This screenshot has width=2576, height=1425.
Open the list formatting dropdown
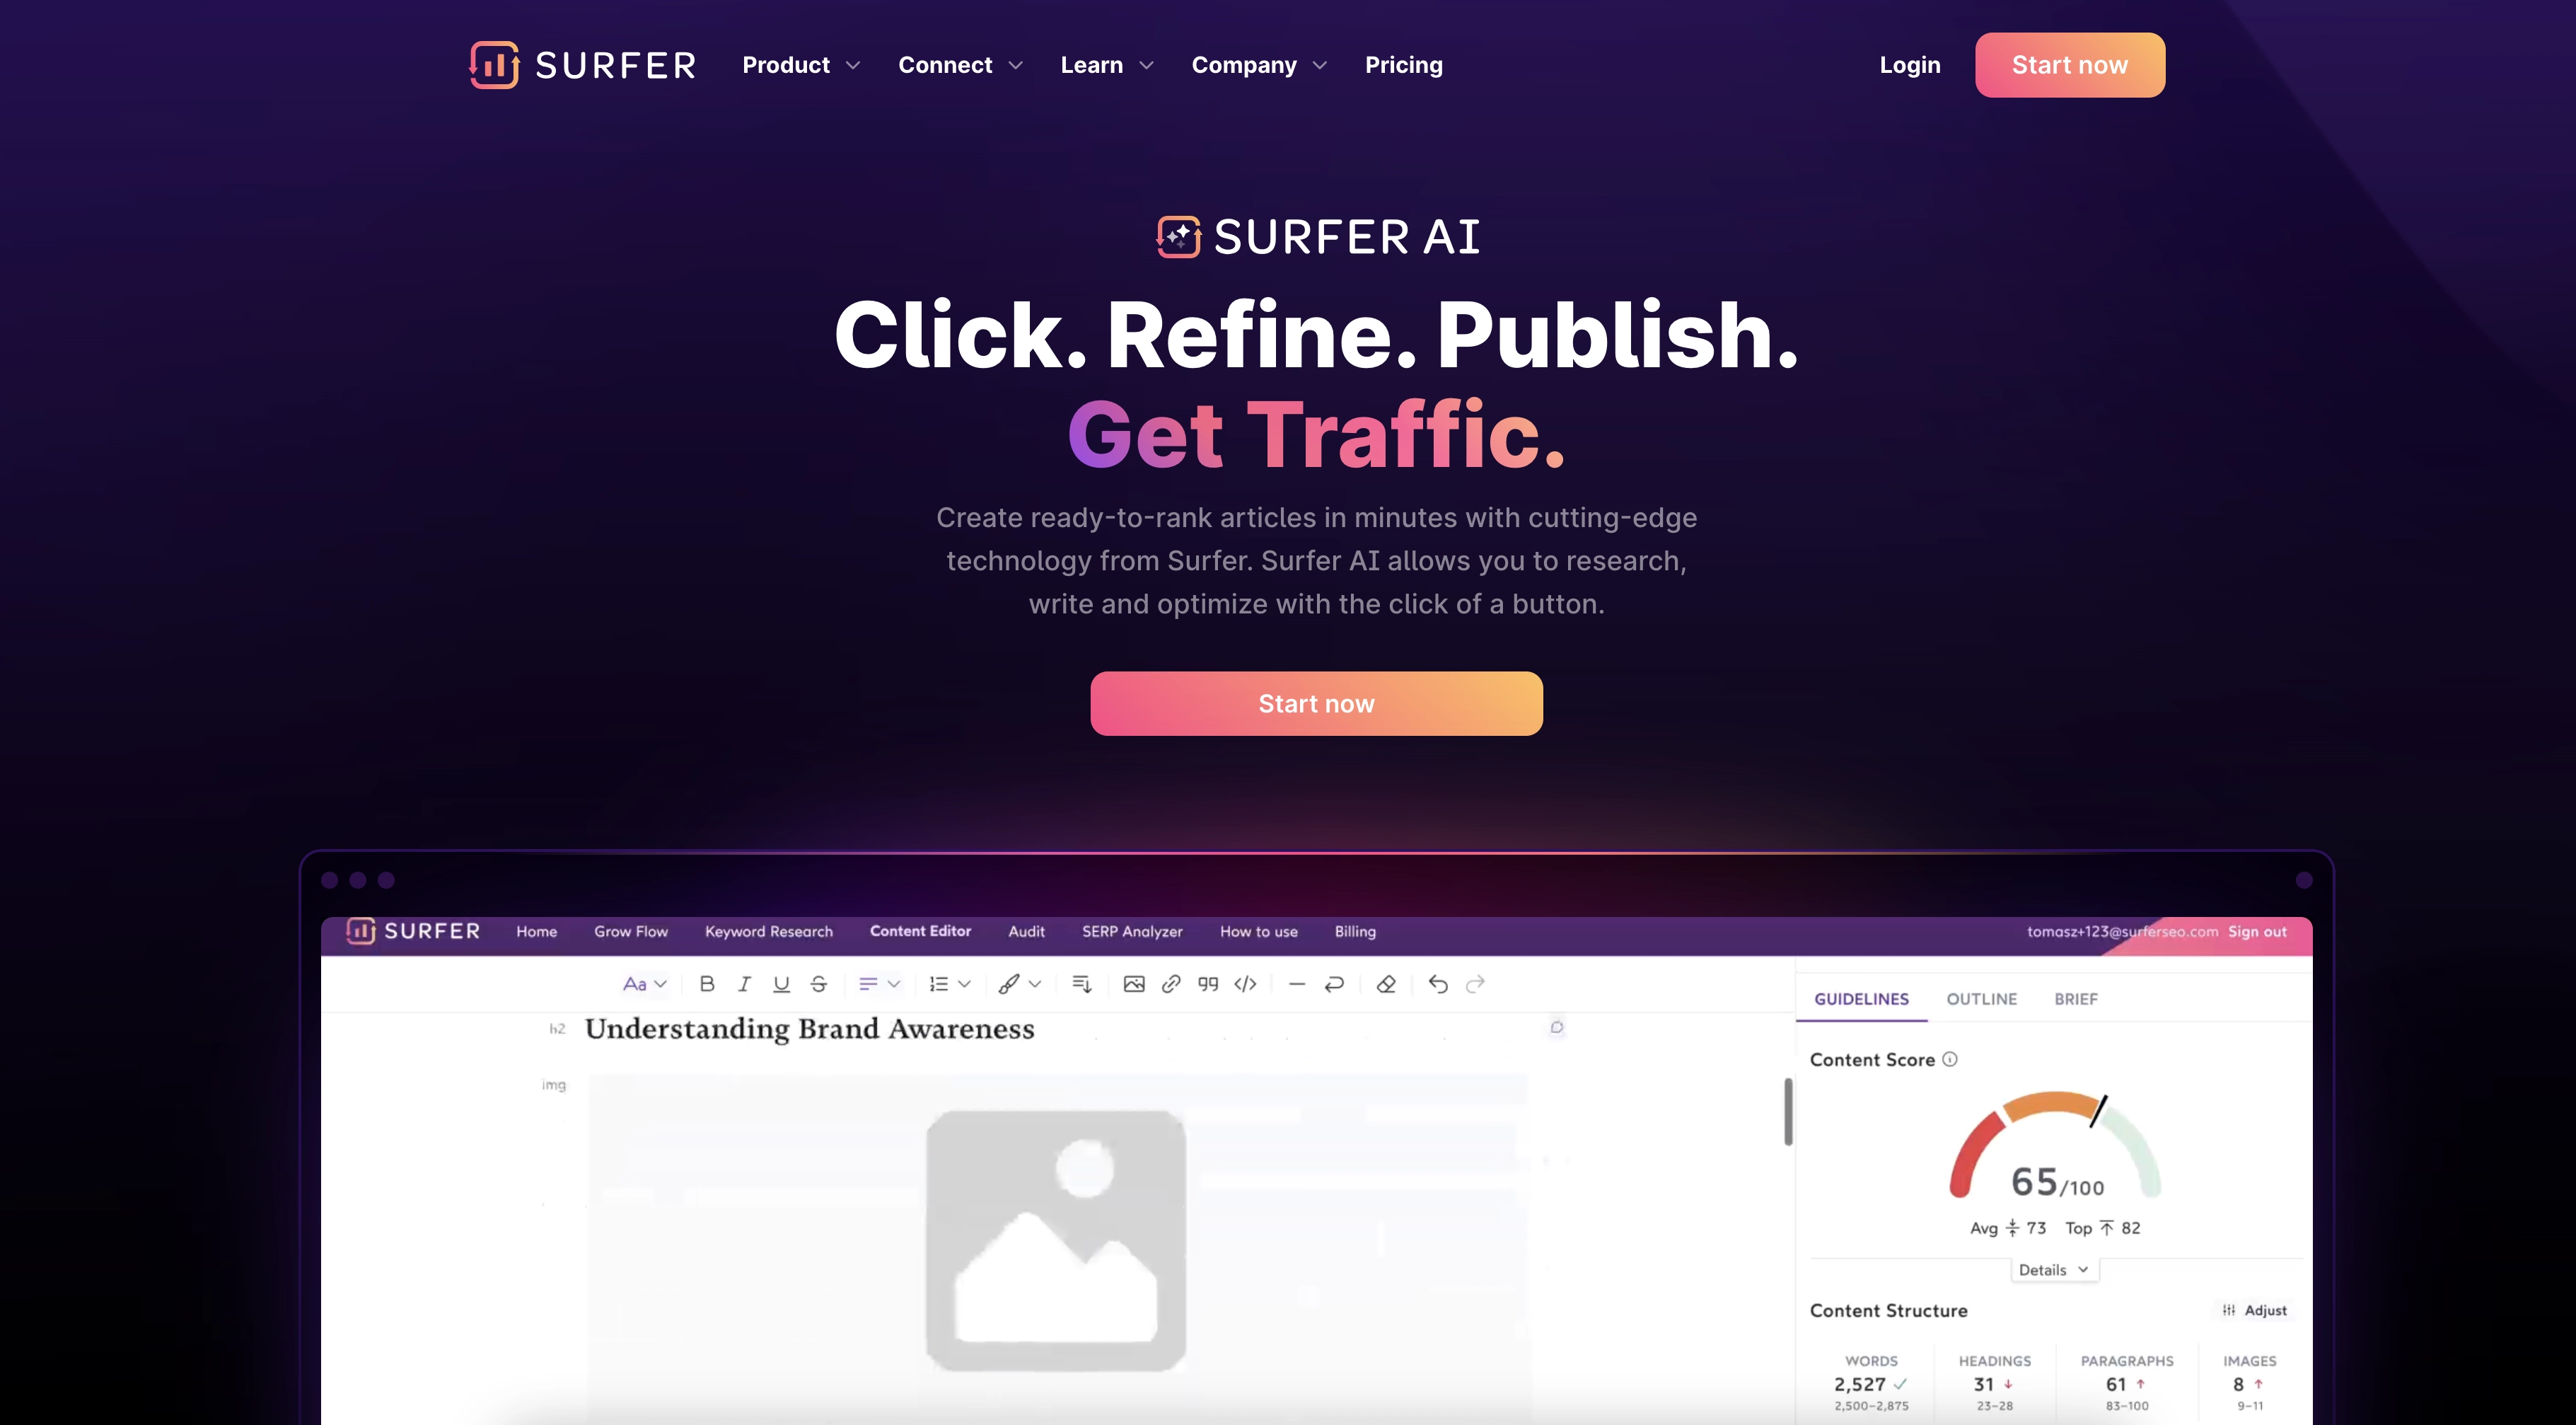pos(954,983)
